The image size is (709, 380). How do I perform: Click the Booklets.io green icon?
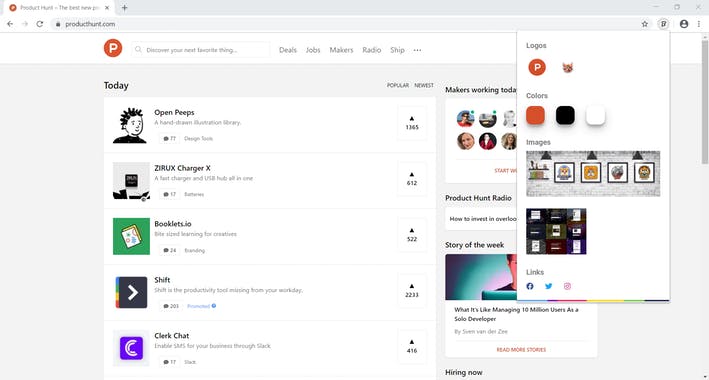click(x=131, y=237)
